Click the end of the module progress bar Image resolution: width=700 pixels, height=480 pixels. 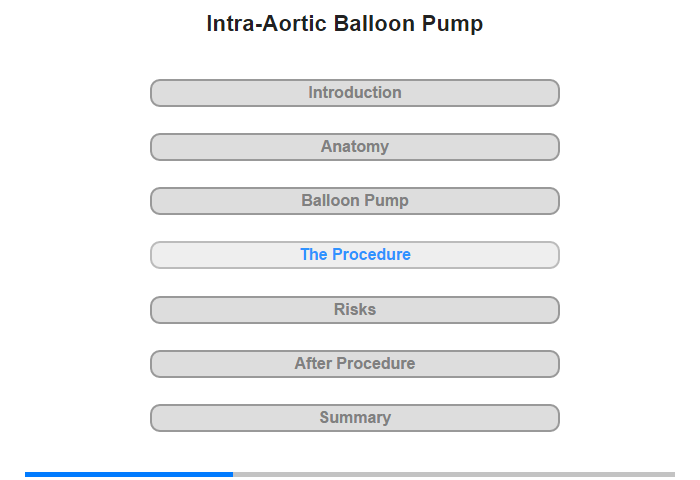[672, 474]
